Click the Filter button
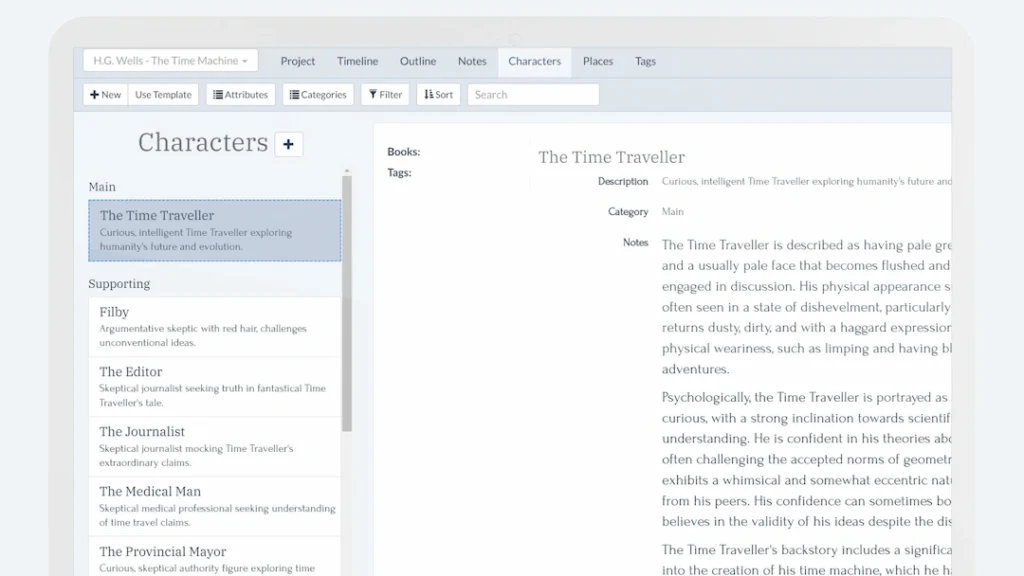 coord(385,95)
